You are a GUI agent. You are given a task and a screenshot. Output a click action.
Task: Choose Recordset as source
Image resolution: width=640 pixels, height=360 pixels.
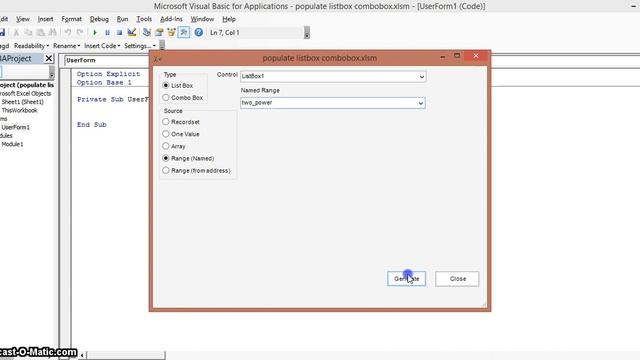pyautogui.click(x=166, y=122)
